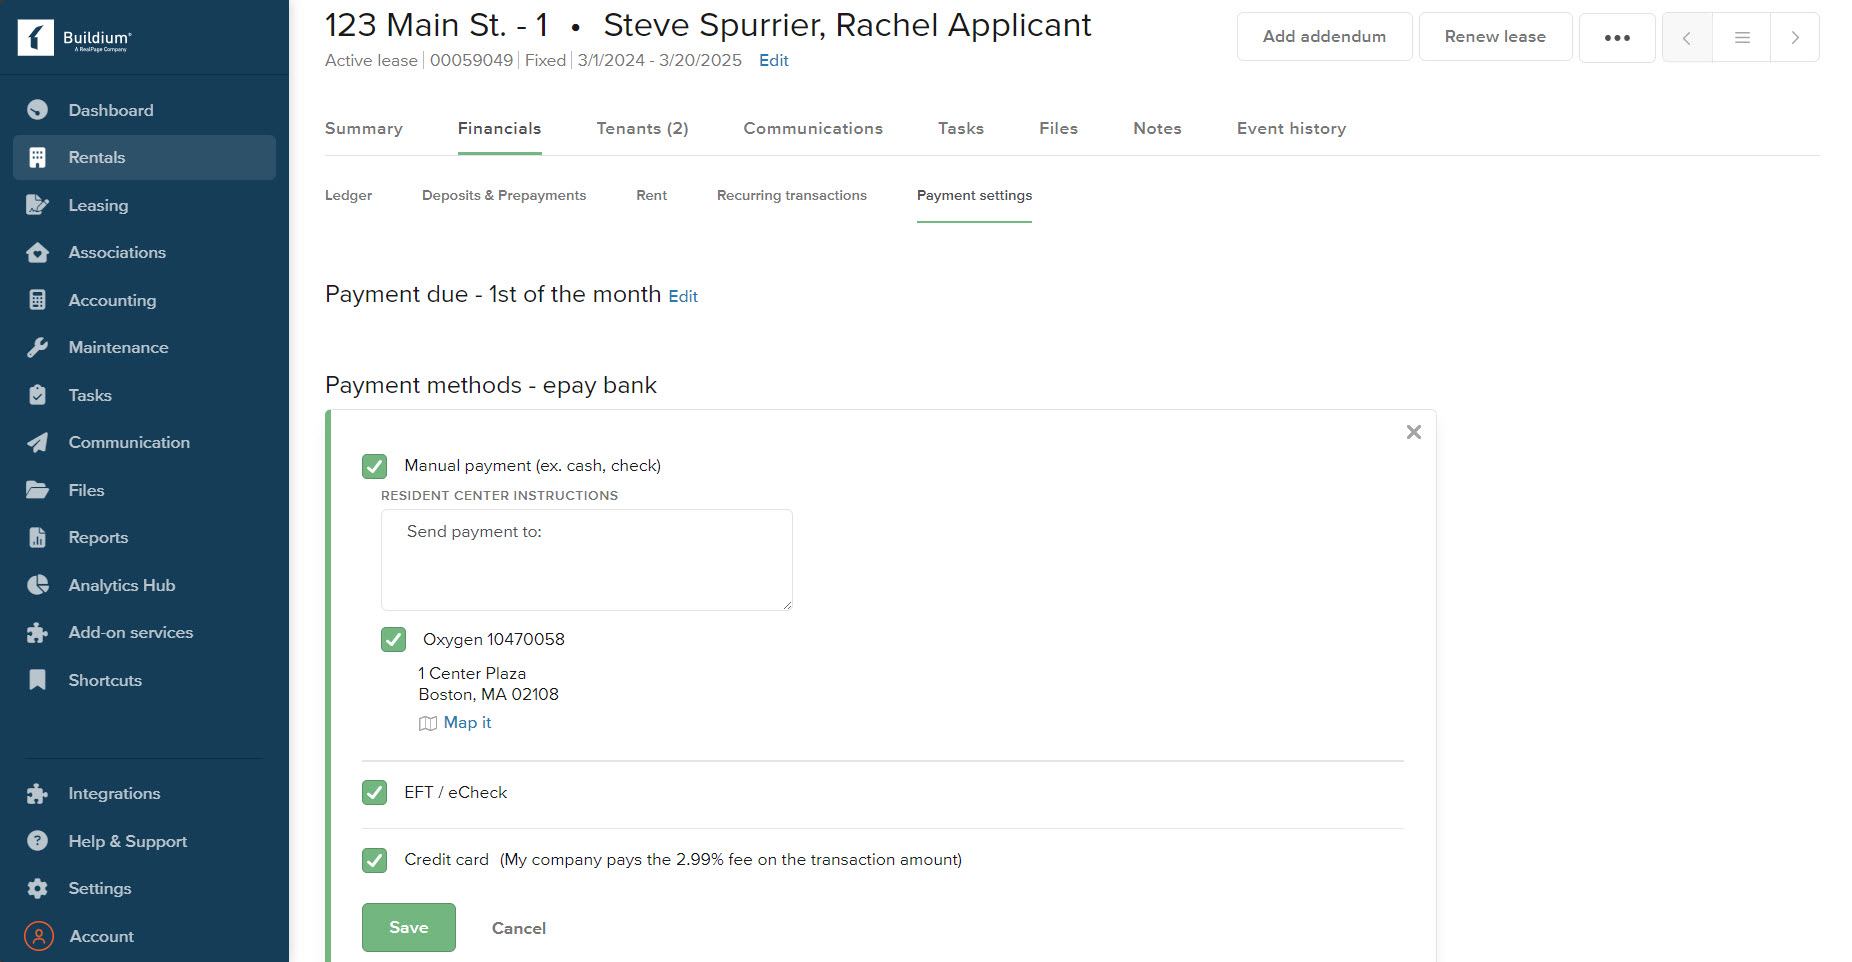Screen dimensions: 1852x962
Task: Open the Buildium logo home
Action: tap(75, 38)
